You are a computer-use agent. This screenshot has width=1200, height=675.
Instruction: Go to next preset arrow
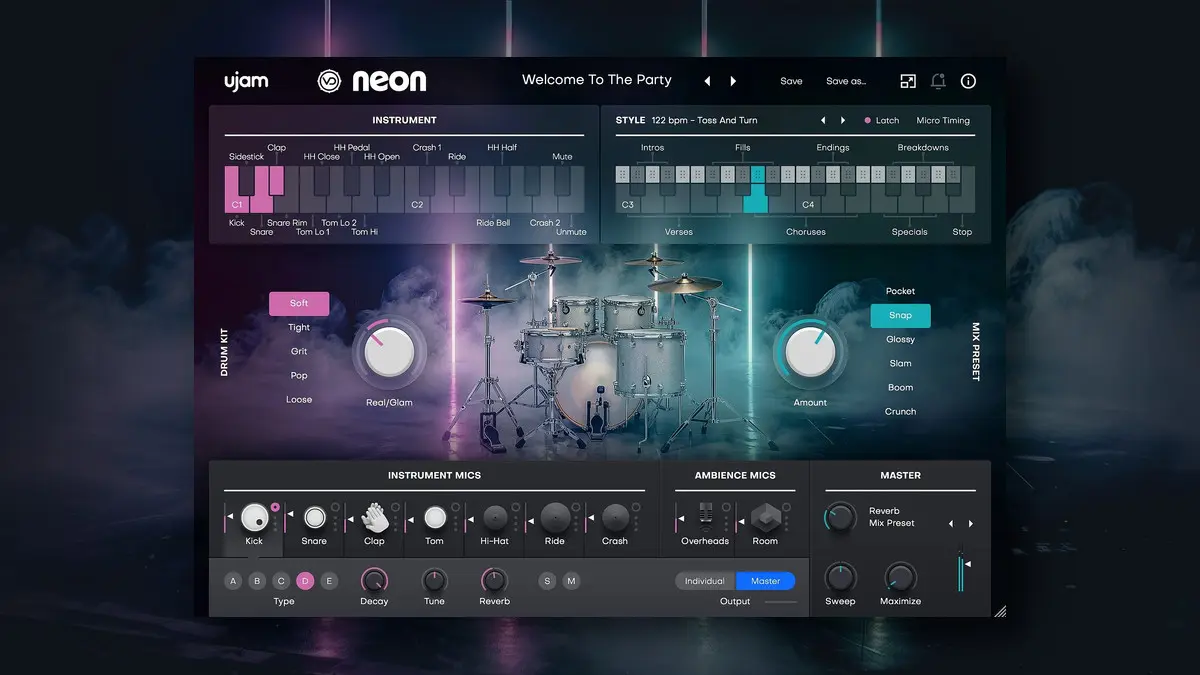(x=733, y=81)
